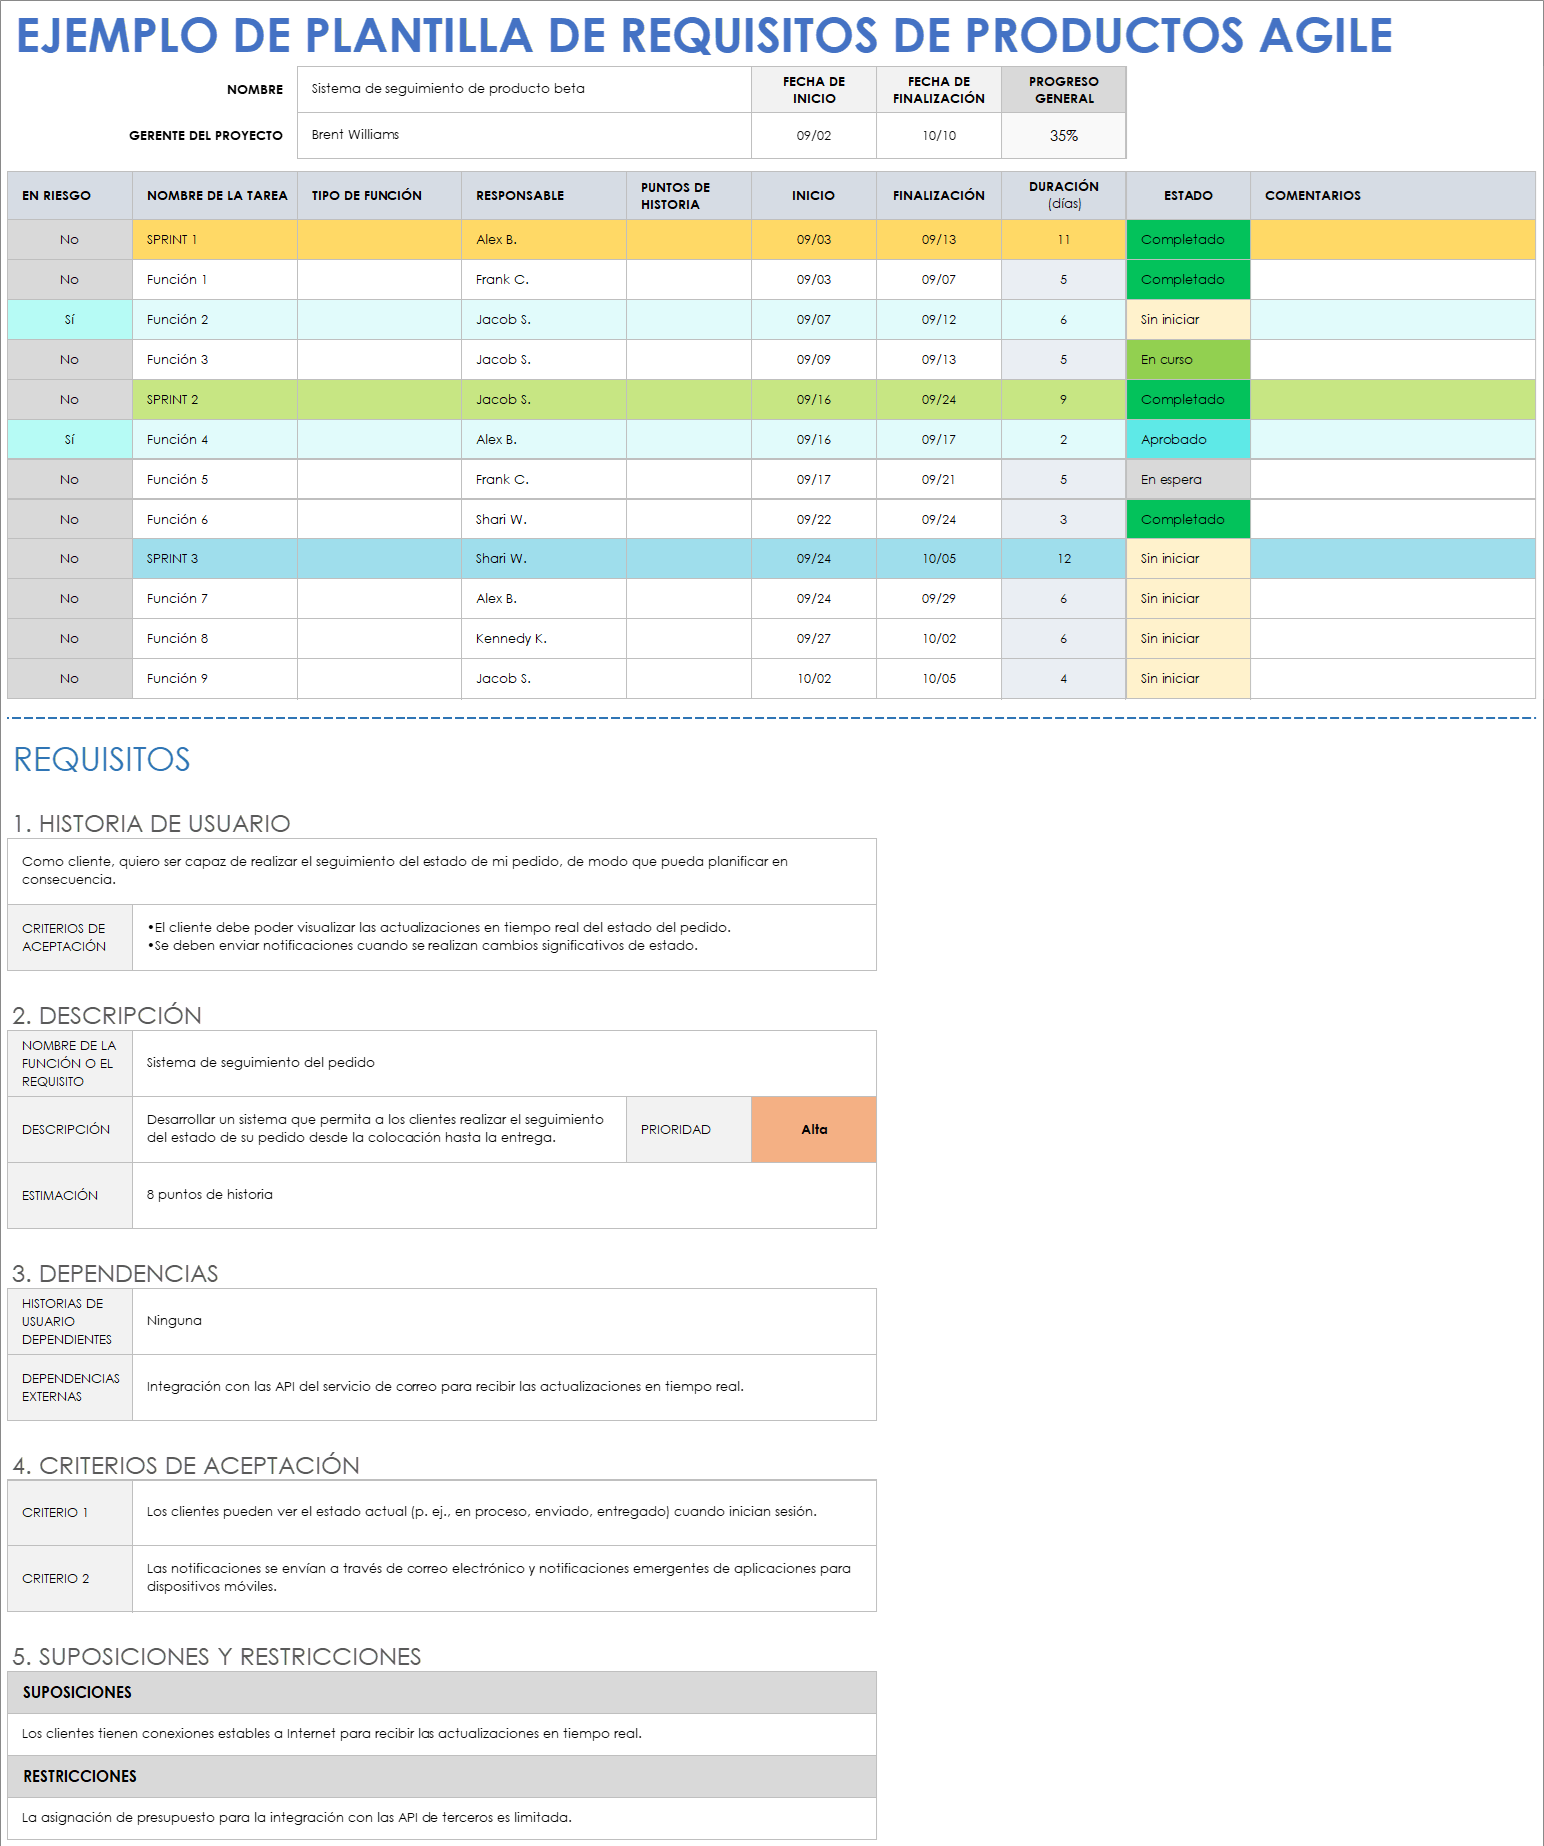Select "Sistema de seguimiento del pedido" cell
Screen dimensions: 1544x1846
(x=504, y=1063)
